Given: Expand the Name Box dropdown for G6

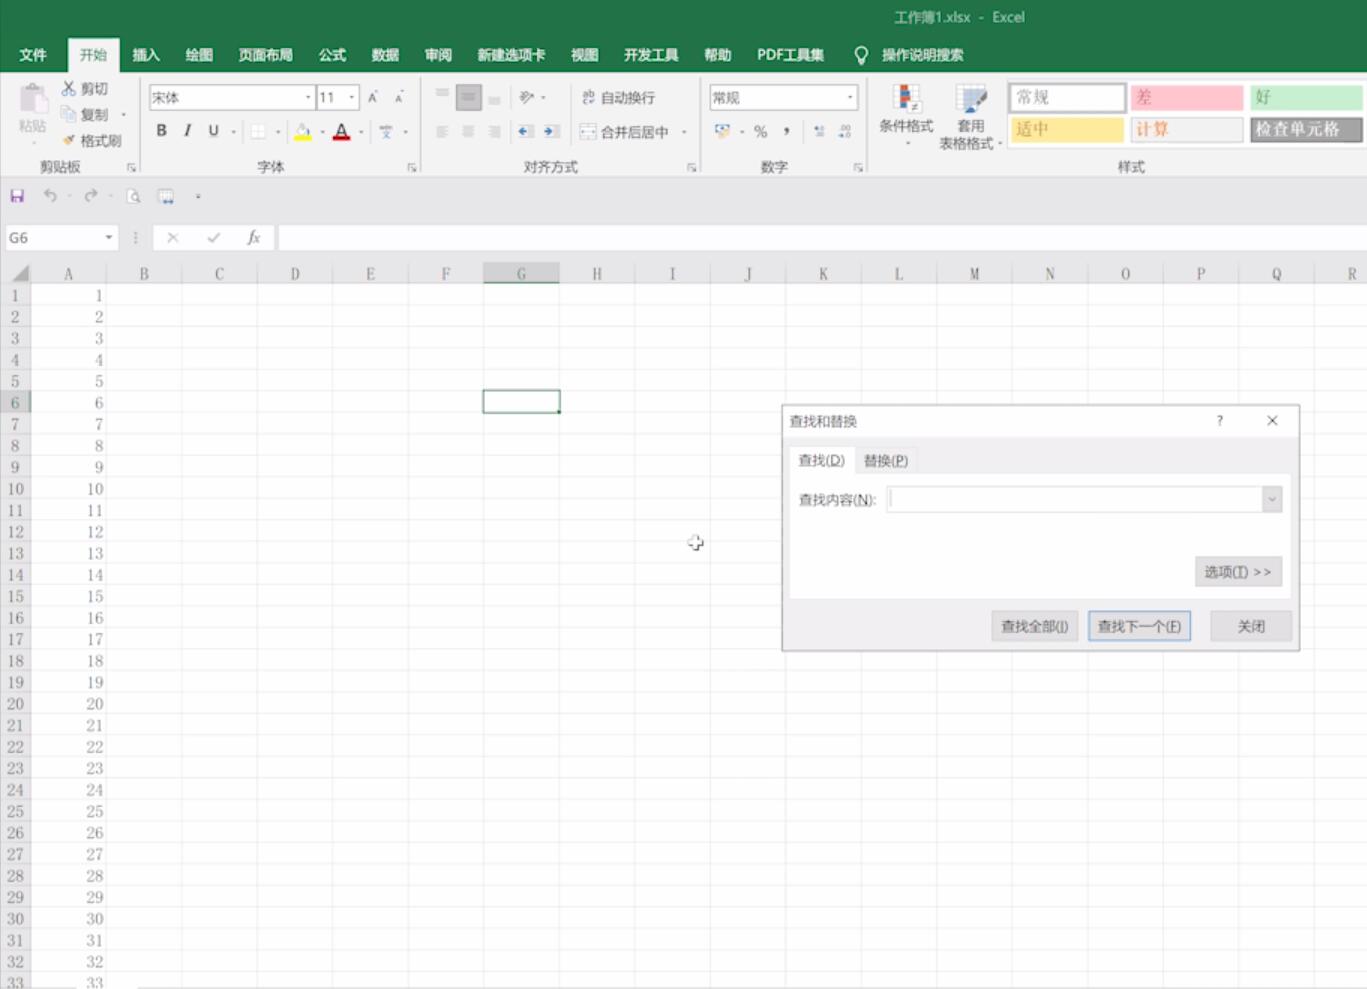Looking at the screenshot, I should tap(108, 237).
